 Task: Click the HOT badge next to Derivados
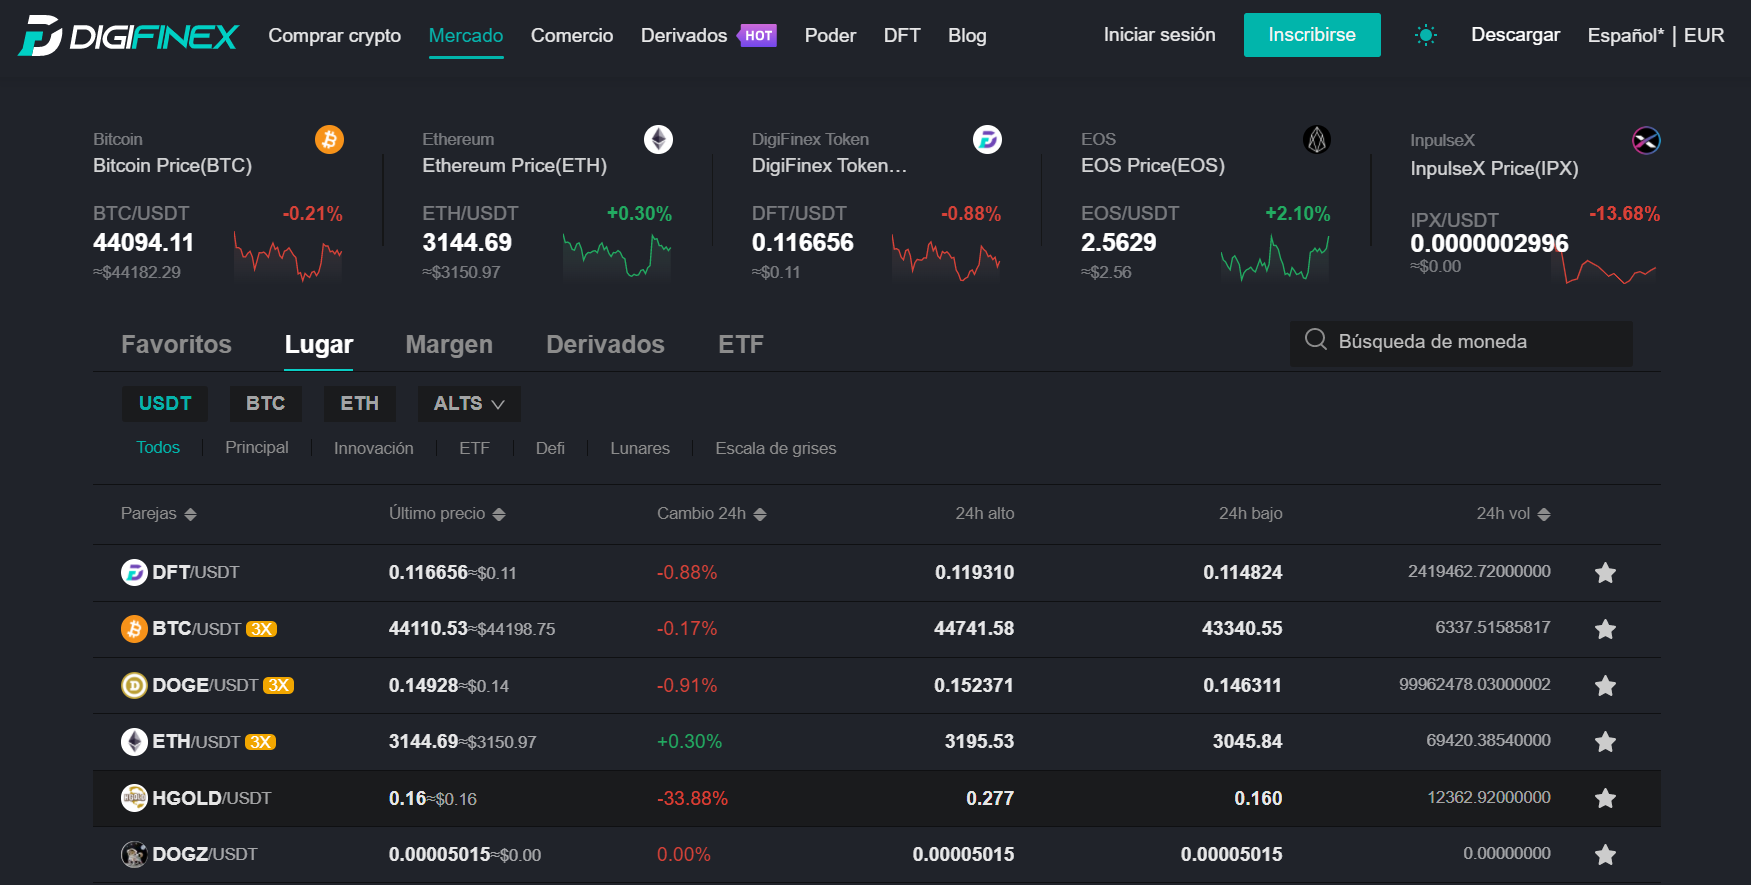[x=759, y=35]
